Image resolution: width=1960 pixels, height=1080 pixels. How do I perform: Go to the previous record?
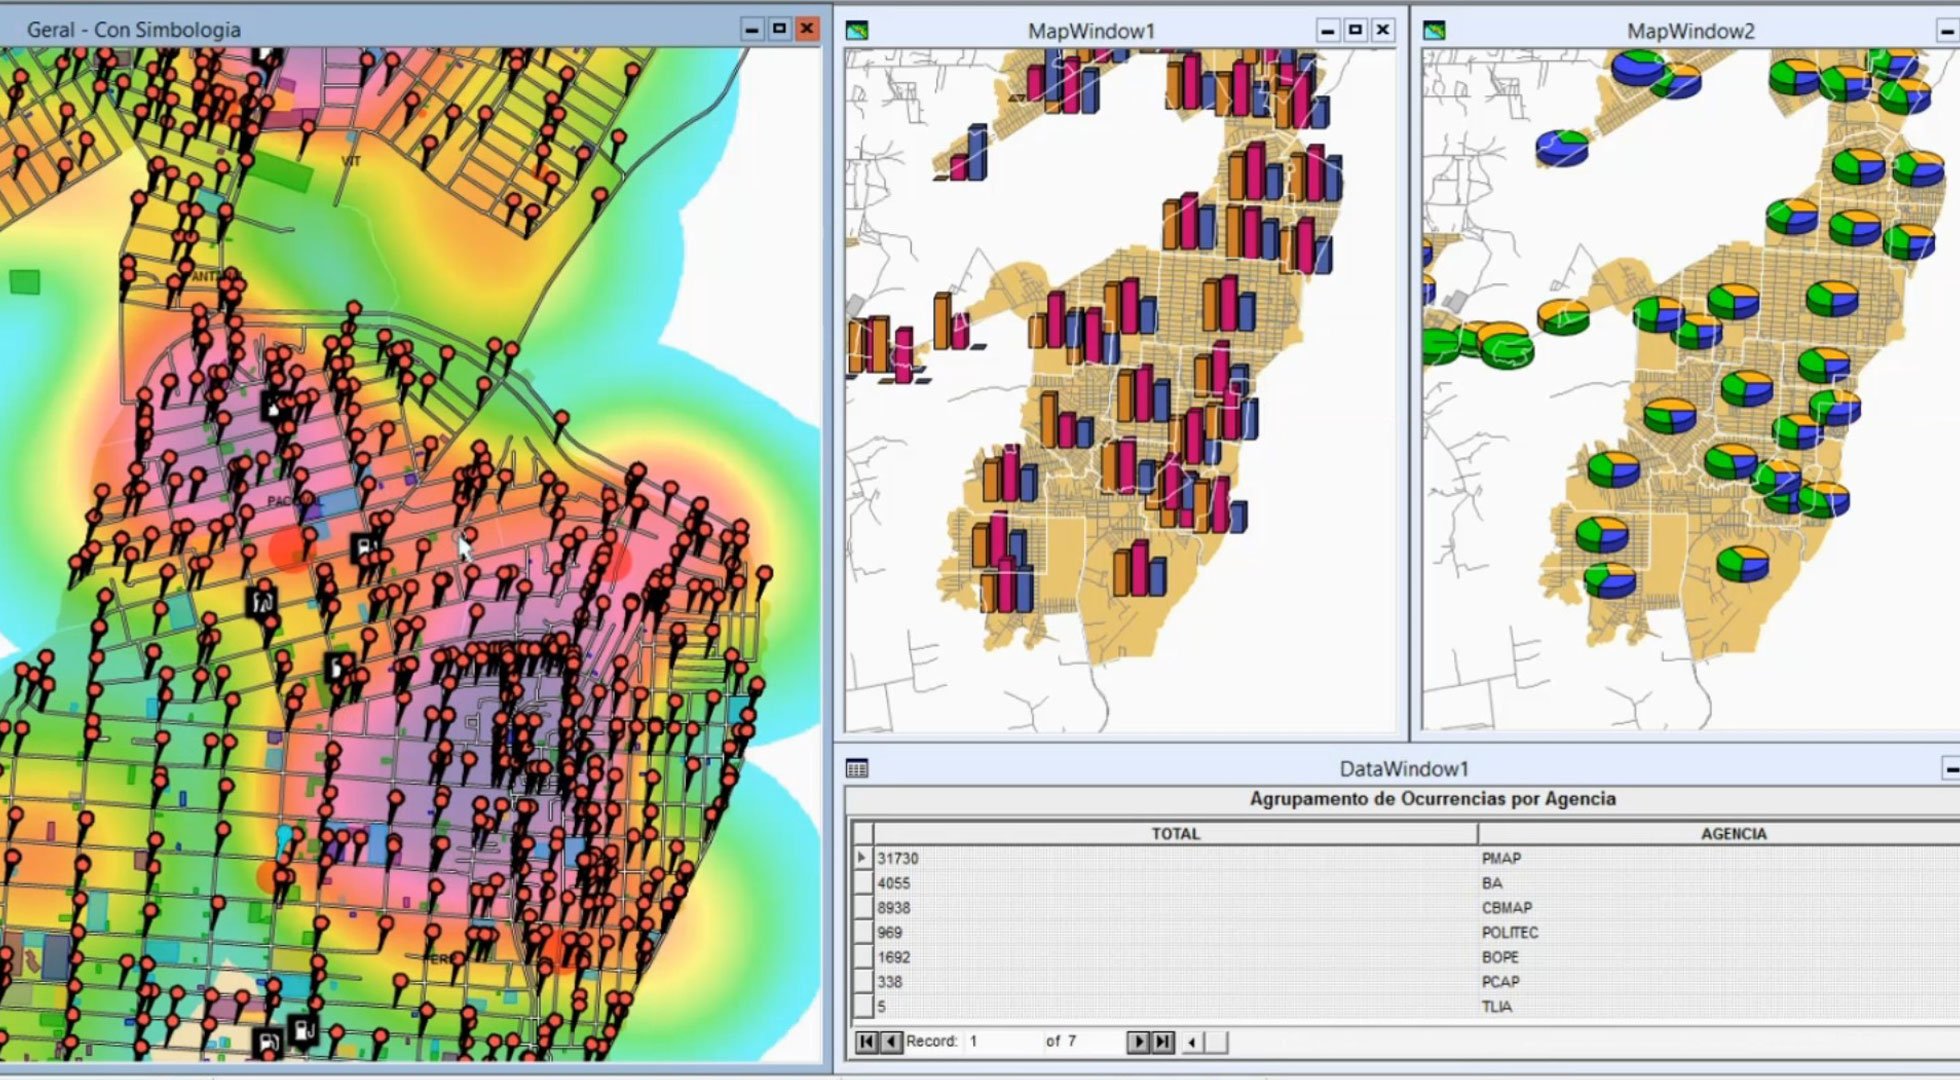point(891,1042)
